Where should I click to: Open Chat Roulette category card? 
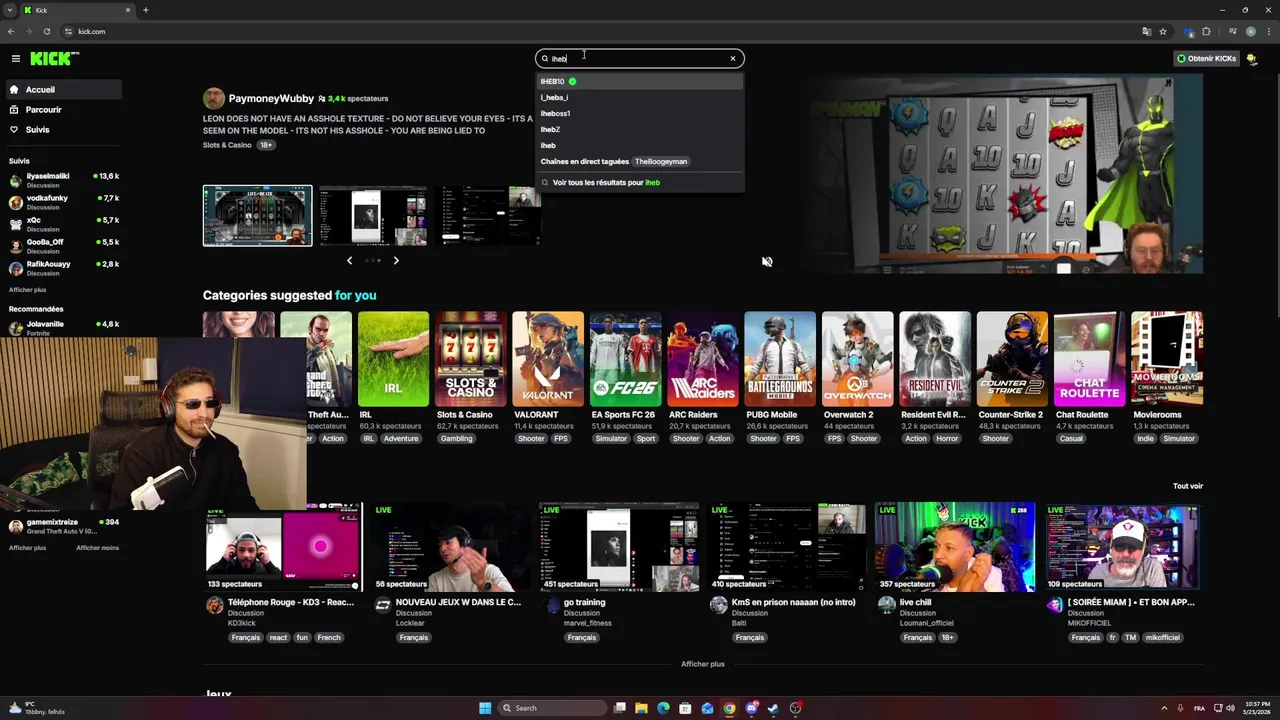pyautogui.click(x=1089, y=359)
